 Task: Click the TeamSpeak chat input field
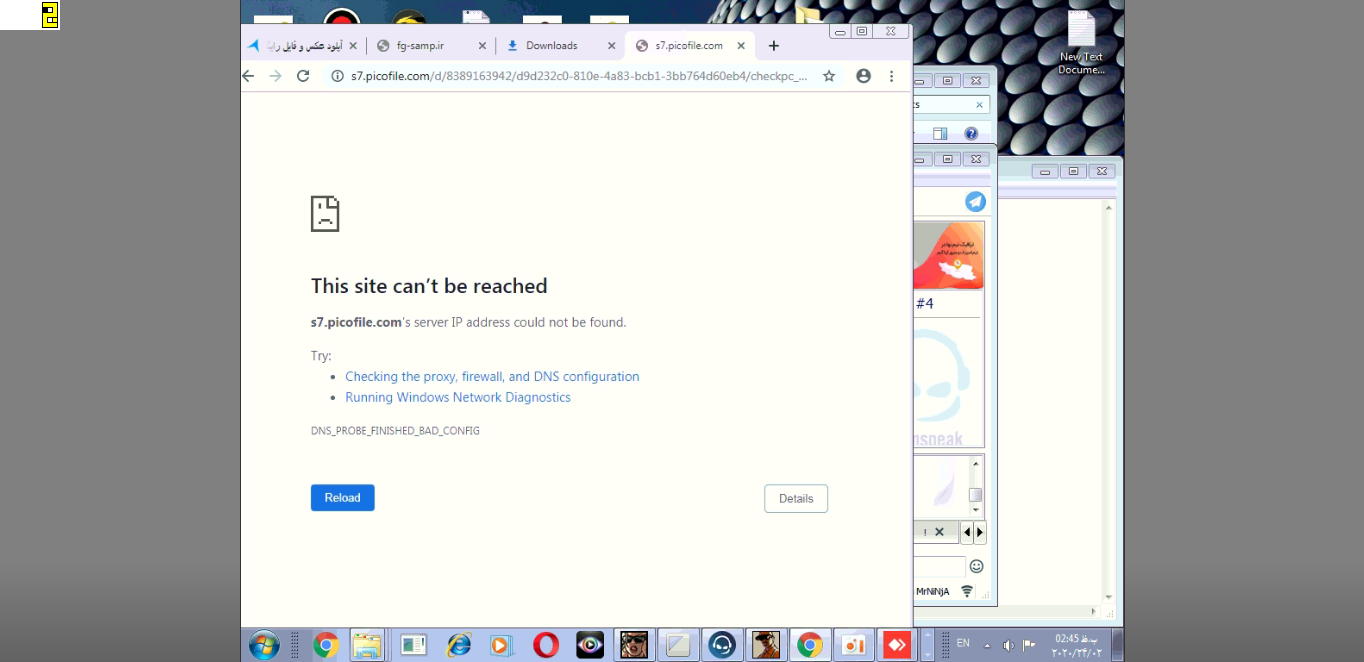tap(939, 567)
